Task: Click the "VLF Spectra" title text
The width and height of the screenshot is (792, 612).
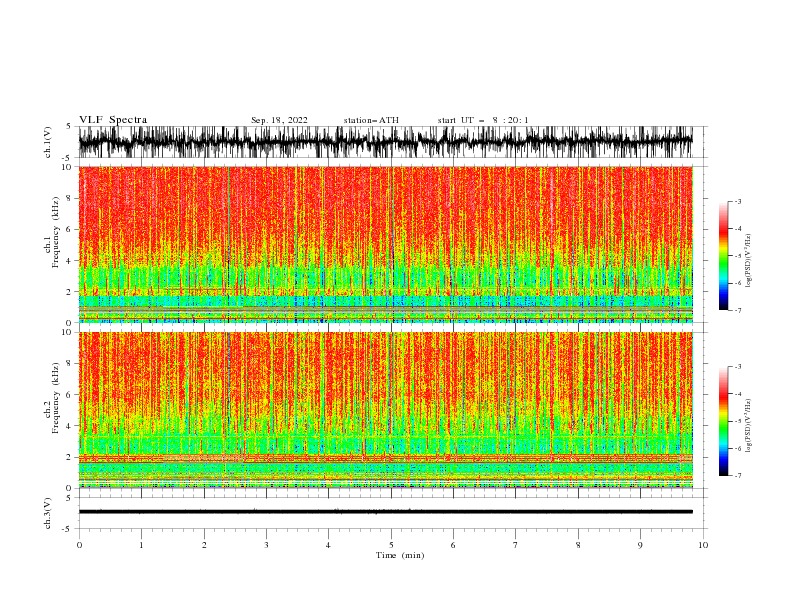Action: tap(113, 120)
